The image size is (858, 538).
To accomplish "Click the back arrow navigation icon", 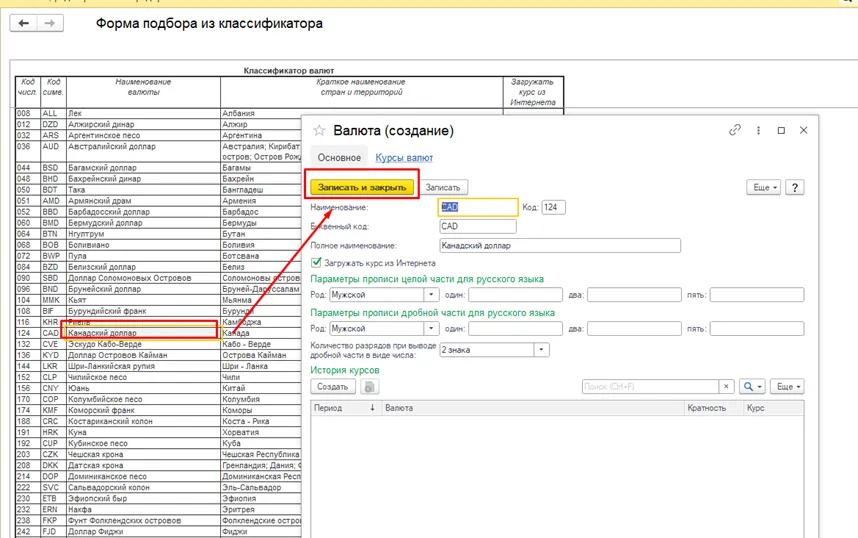I will pyautogui.click(x=24, y=23).
